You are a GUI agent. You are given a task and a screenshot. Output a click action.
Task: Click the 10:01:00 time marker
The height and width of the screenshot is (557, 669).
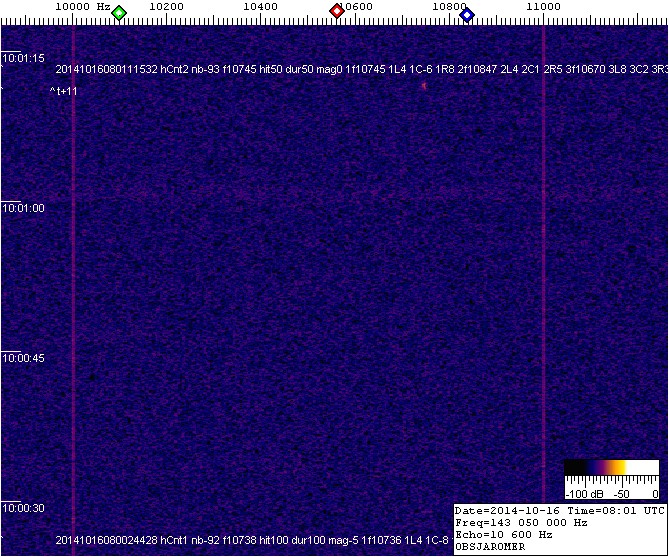[x=23, y=208]
